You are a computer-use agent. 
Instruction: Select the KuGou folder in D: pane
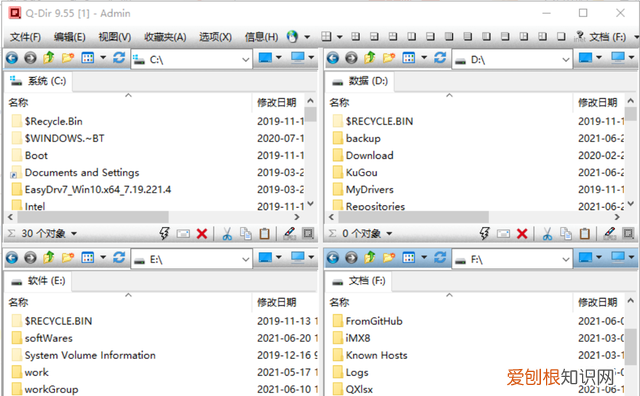[361, 172]
